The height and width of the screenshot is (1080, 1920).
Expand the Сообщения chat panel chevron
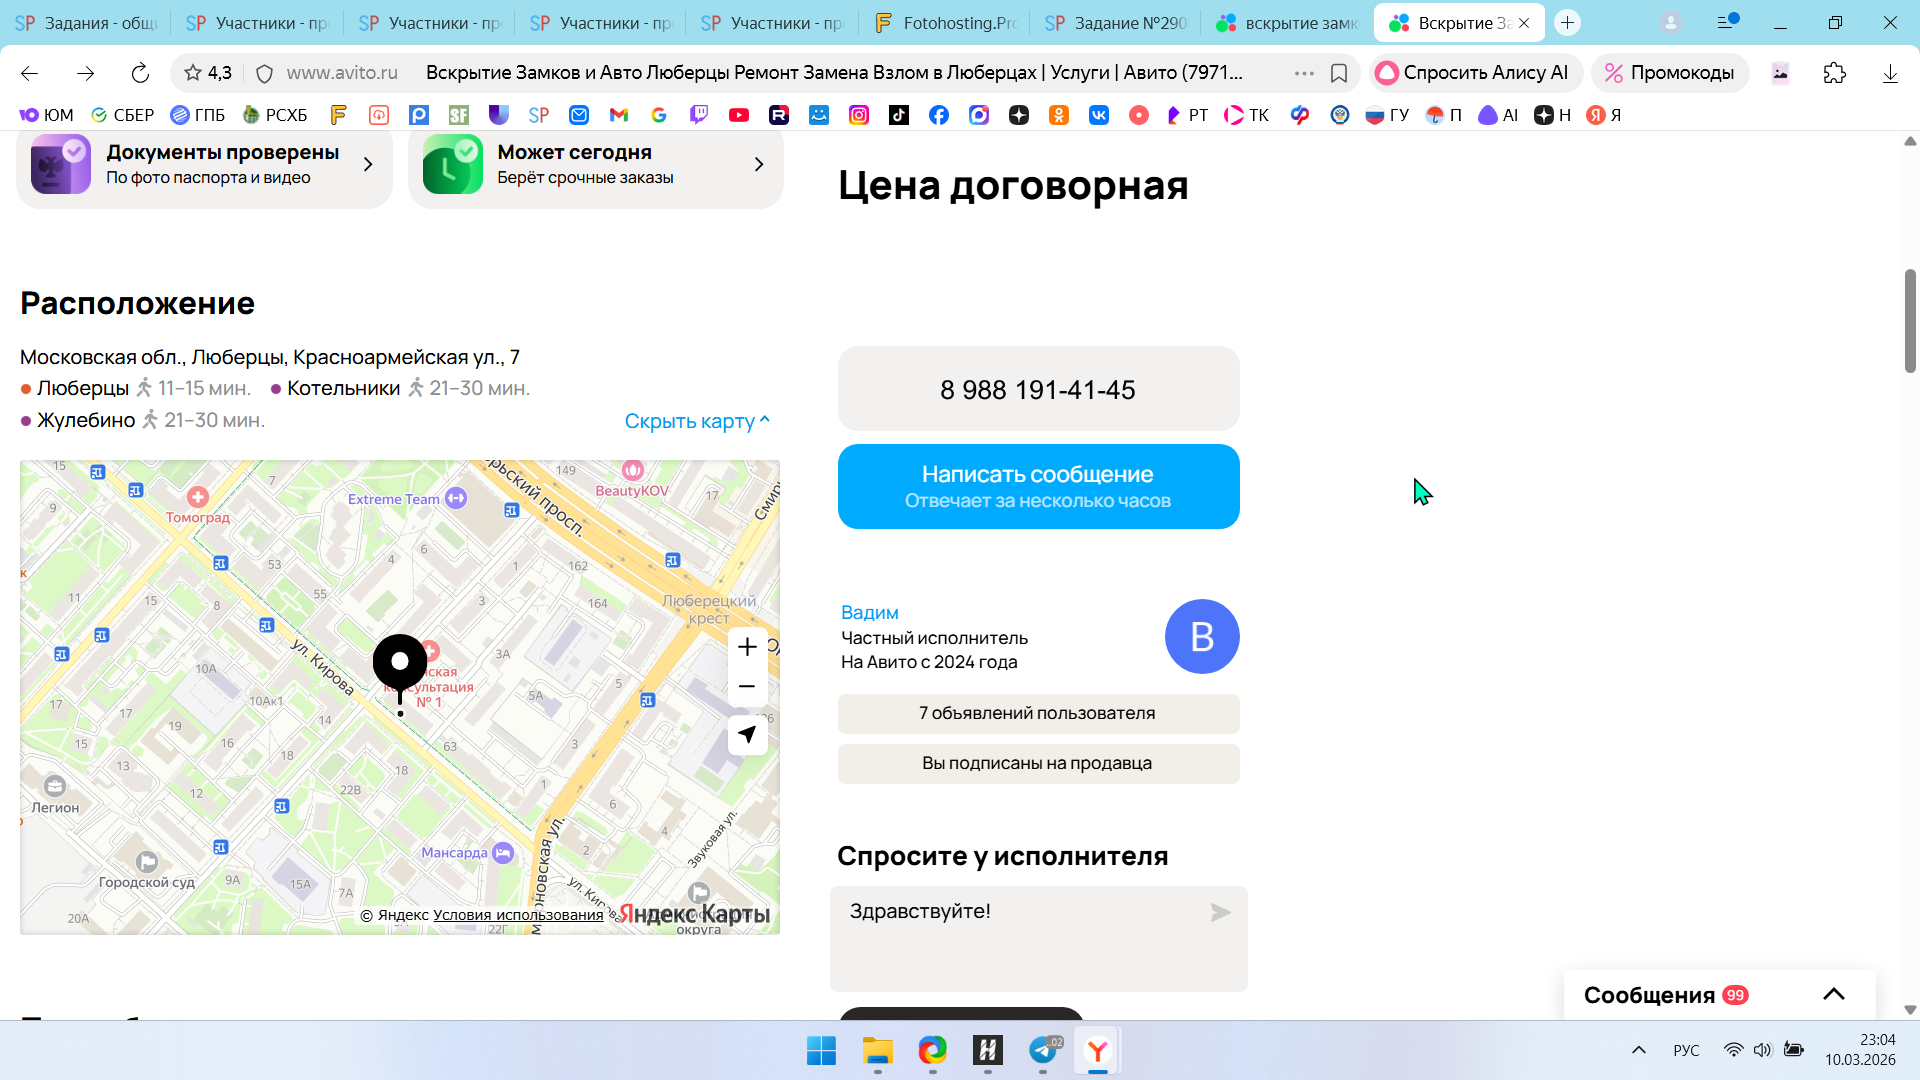[1833, 994]
